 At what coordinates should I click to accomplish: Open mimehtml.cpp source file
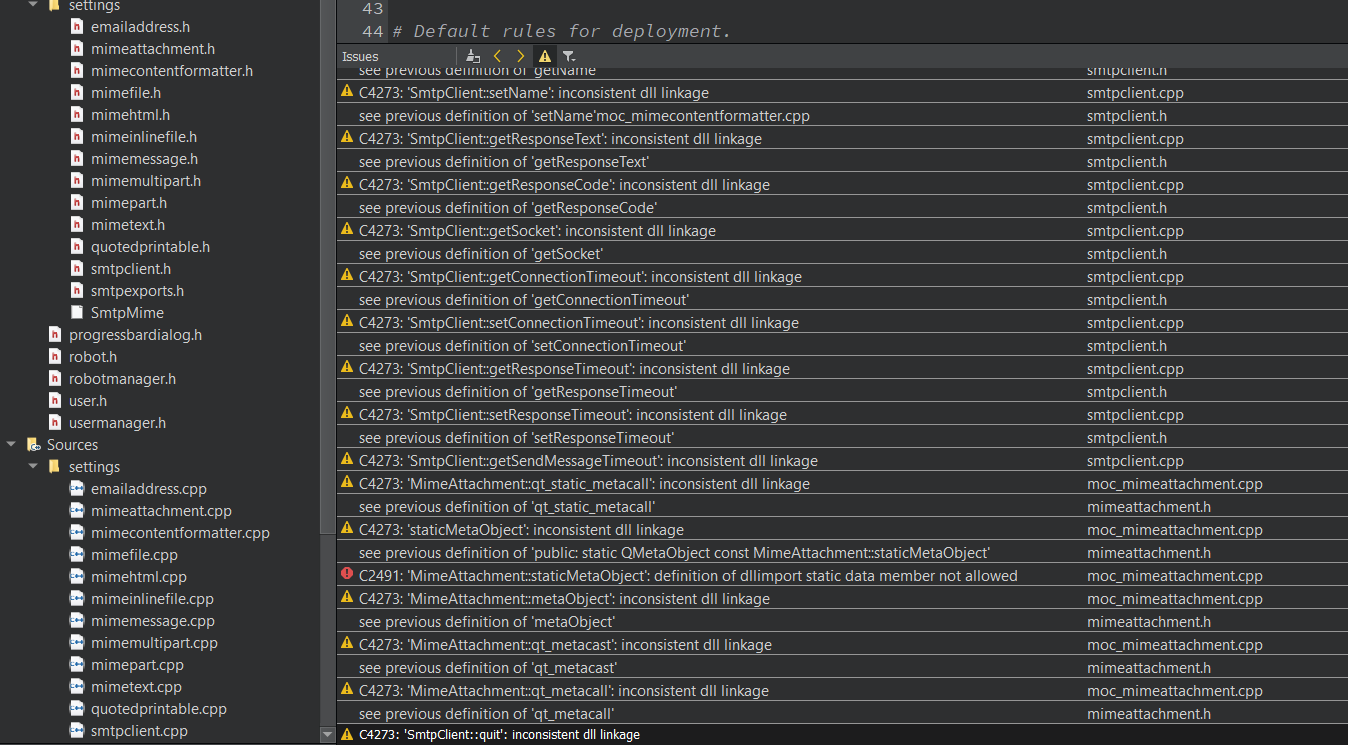pyautogui.click(x=139, y=577)
